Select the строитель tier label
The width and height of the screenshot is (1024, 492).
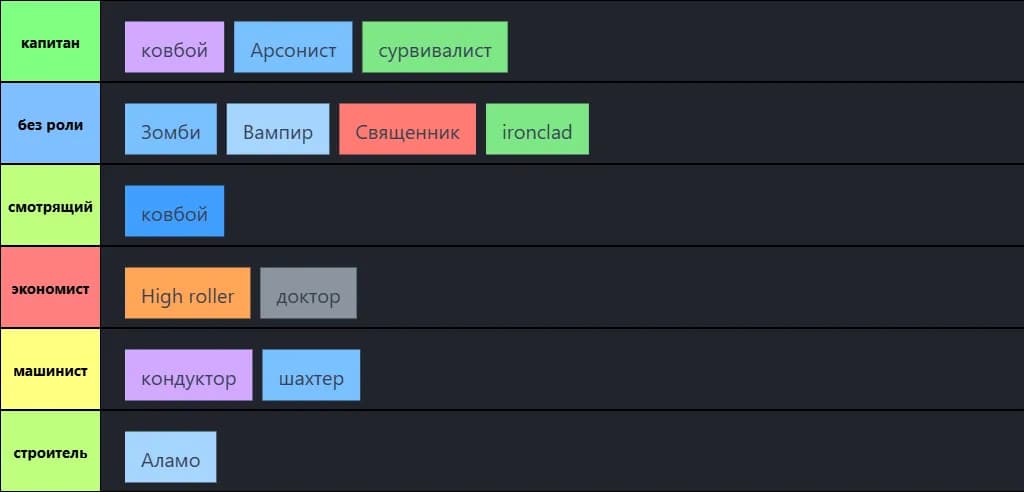coord(50,451)
